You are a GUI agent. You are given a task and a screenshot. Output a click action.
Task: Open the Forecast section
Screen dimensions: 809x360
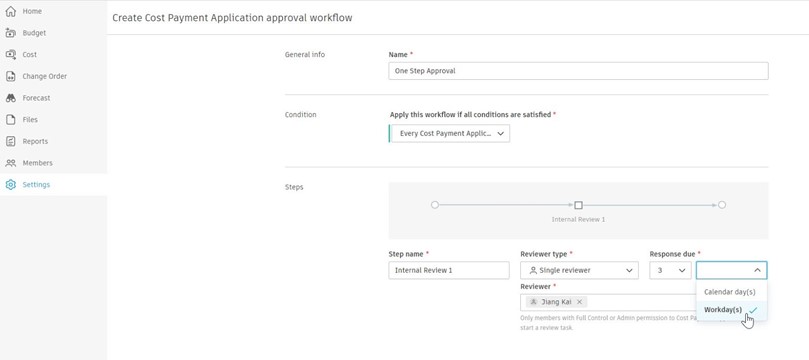click(x=36, y=98)
